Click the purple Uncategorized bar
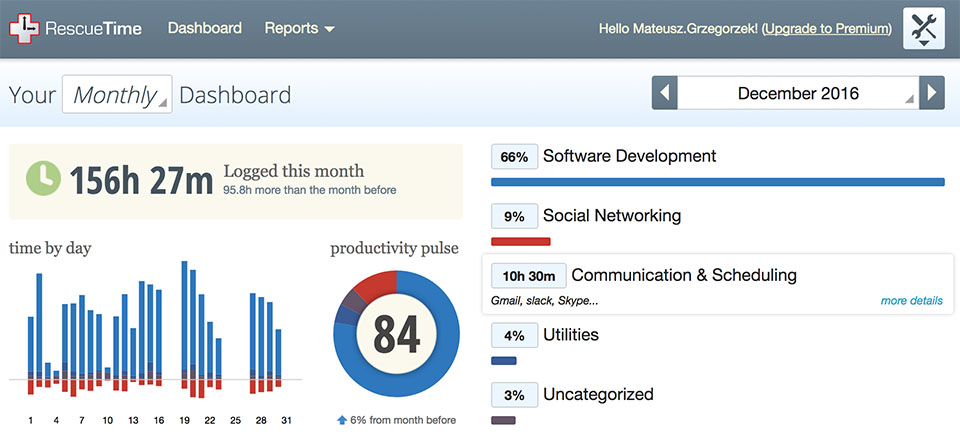The height and width of the screenshot is (444, 960). point(503,420)
